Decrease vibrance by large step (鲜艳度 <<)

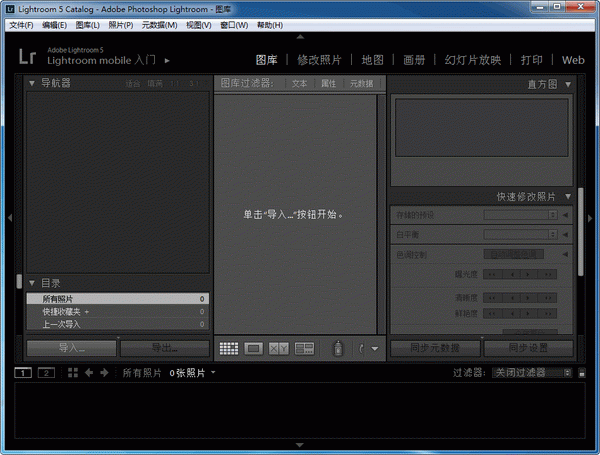tap(492, 314)
